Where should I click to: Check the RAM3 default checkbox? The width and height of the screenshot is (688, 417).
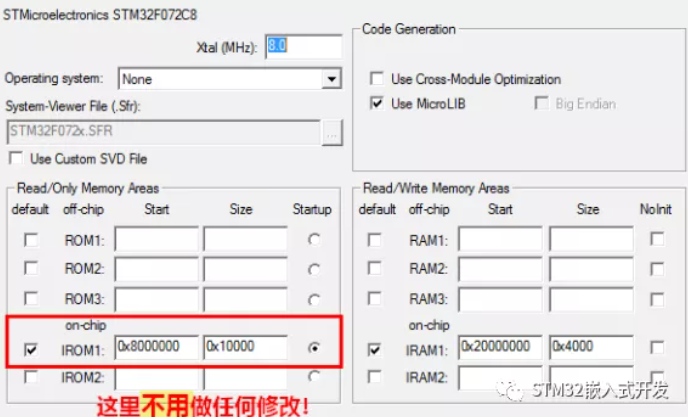(374, 299)
